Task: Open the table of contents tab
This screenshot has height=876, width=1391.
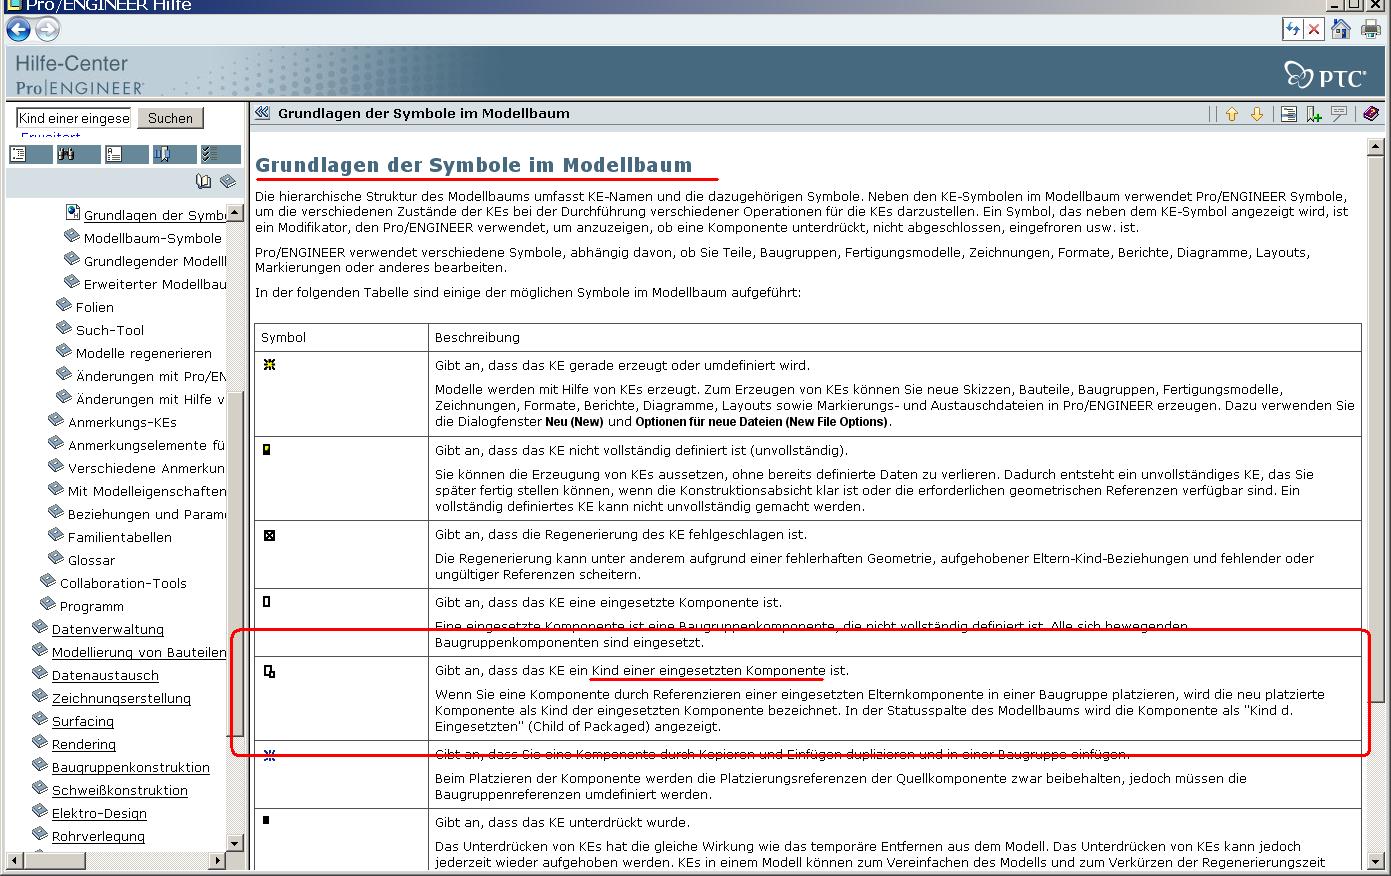Action: tap(30, 154)
